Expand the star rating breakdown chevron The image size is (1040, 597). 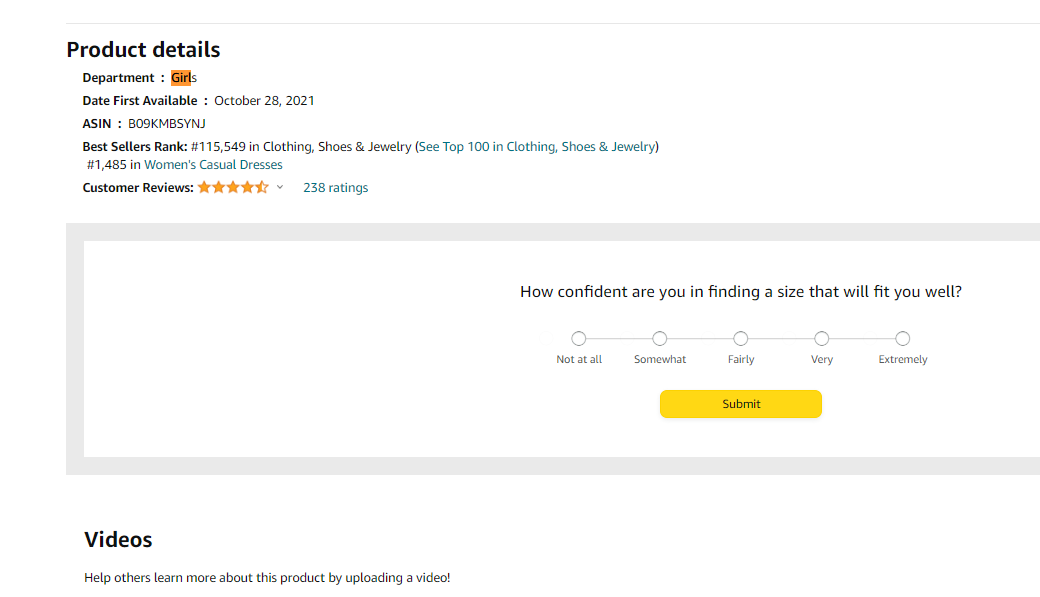(280, 188)
